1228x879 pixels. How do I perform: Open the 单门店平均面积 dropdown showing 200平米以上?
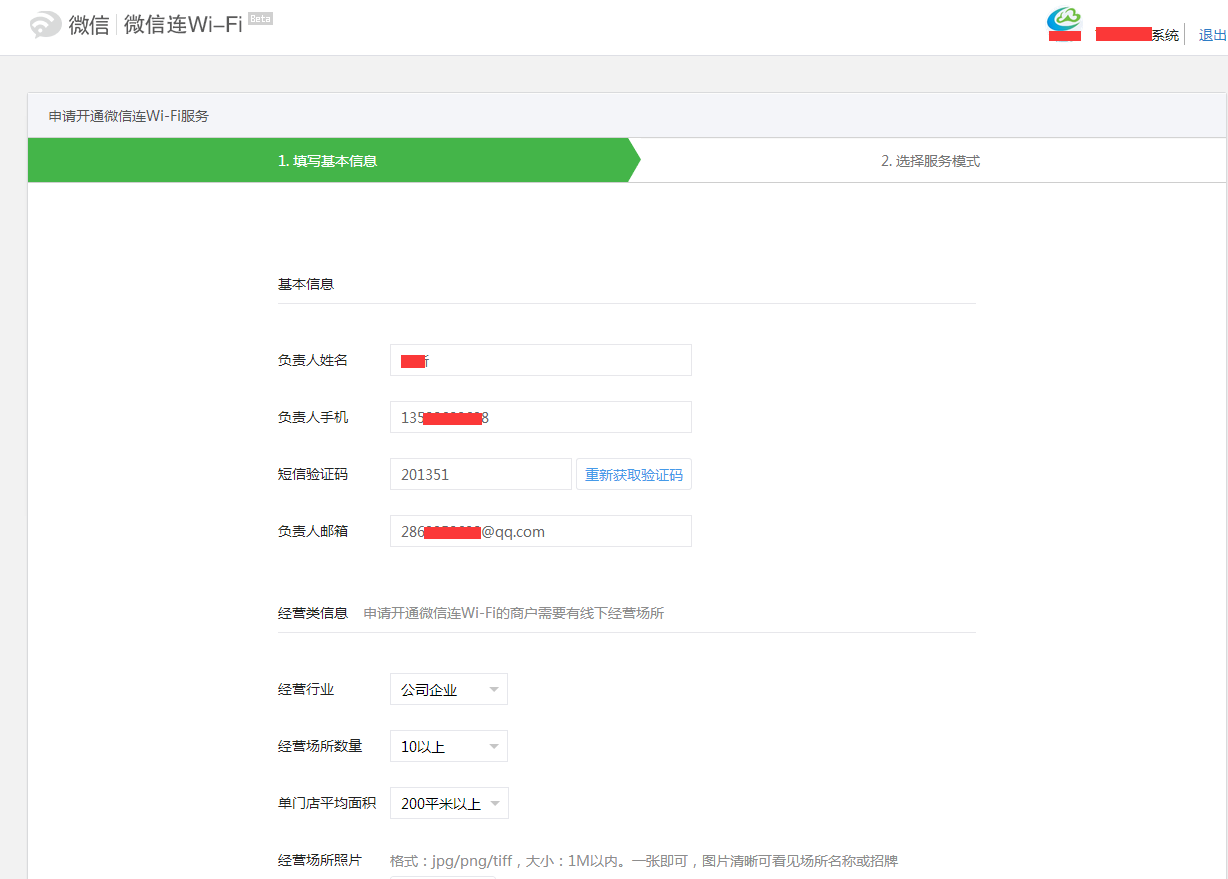(448, 803)
